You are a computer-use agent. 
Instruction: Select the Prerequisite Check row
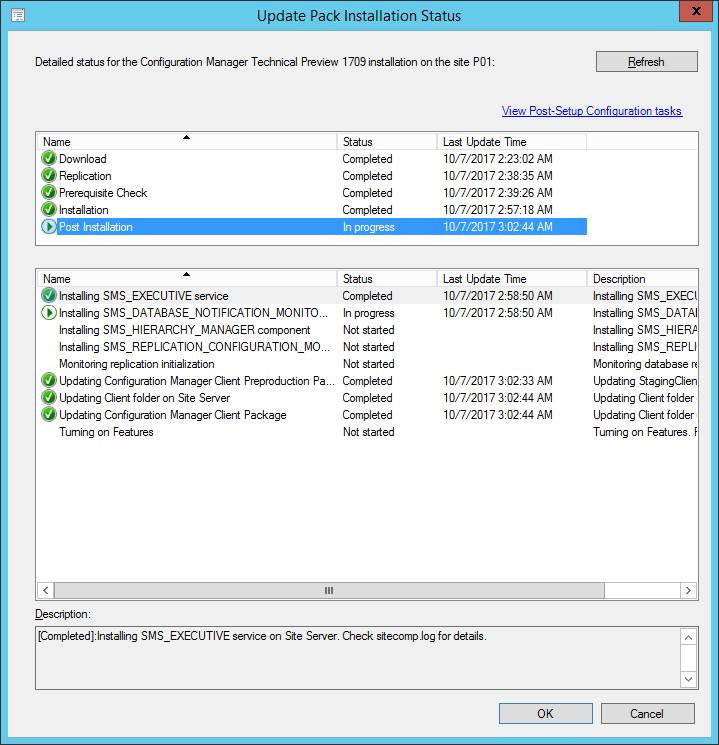[314, 193]
